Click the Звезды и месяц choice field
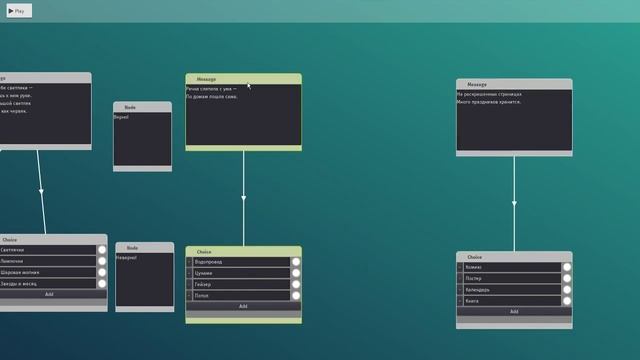Image resolution: width=640 pixels, height=360 pixels. click(48, 283)
